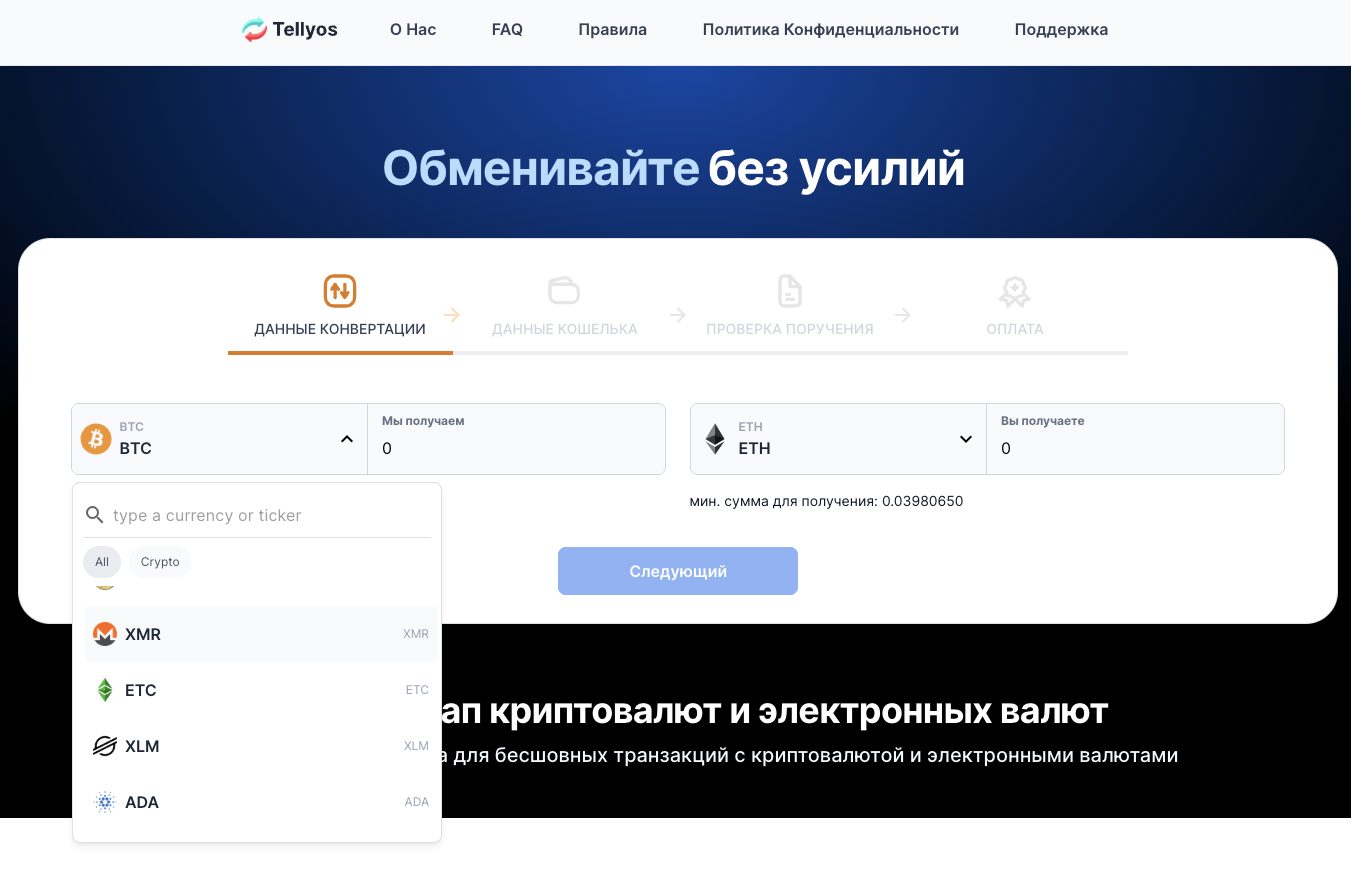Go to О Нас page

(x=413, y=30)
